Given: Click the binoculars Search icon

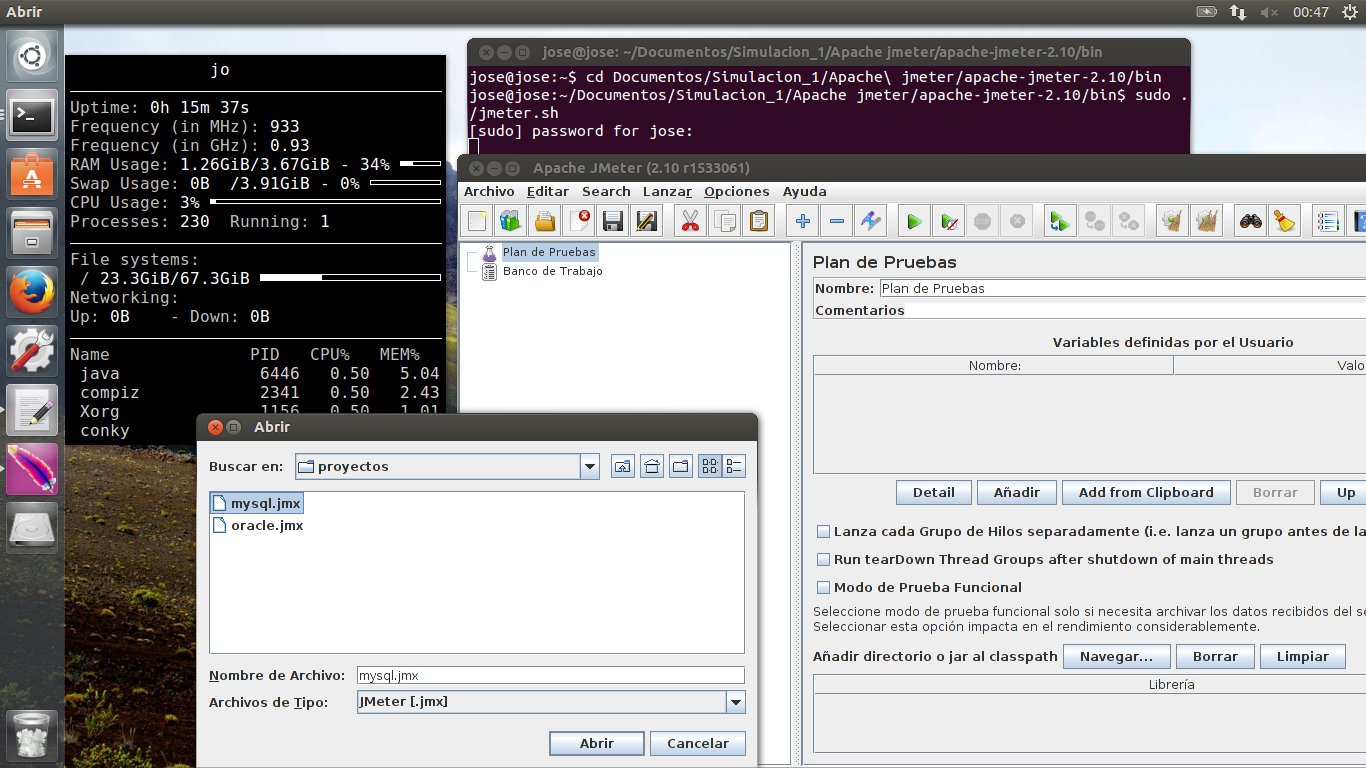Looking at the screenshot, I should pyautogui.click(x=1251, y=221).
